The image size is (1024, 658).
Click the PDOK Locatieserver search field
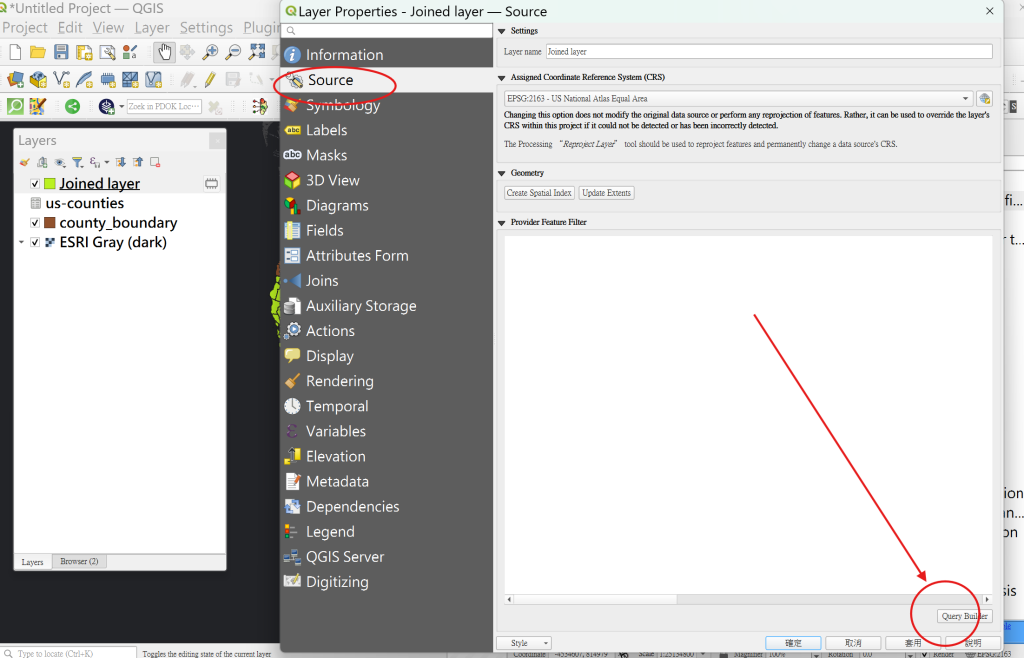165,106
